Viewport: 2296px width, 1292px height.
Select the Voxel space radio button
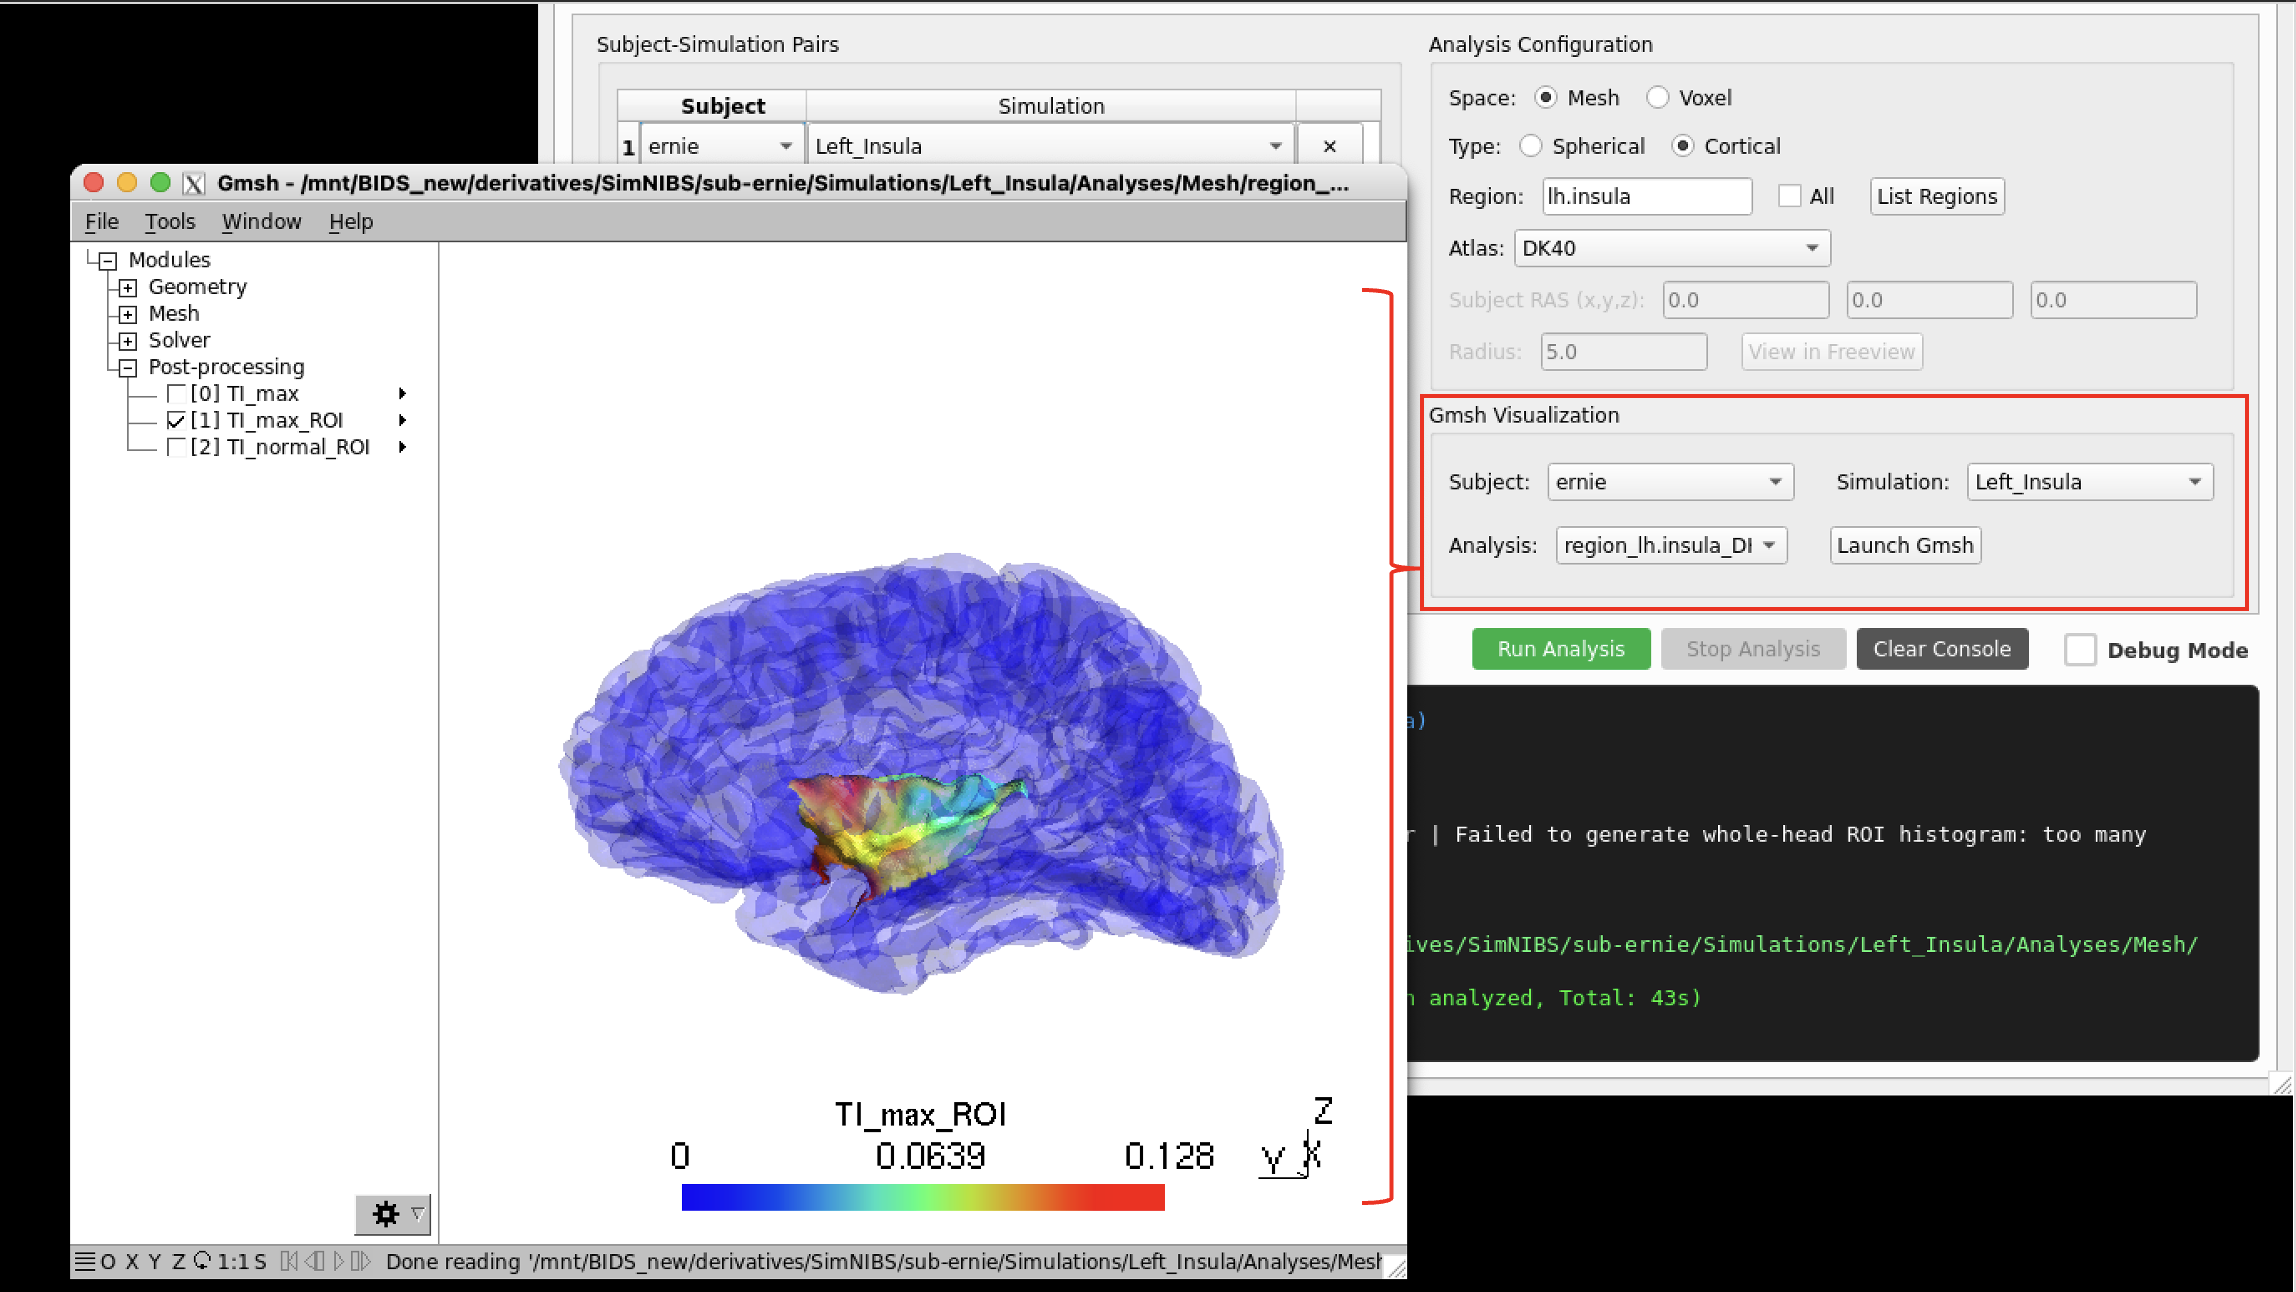coord(1658,98)
